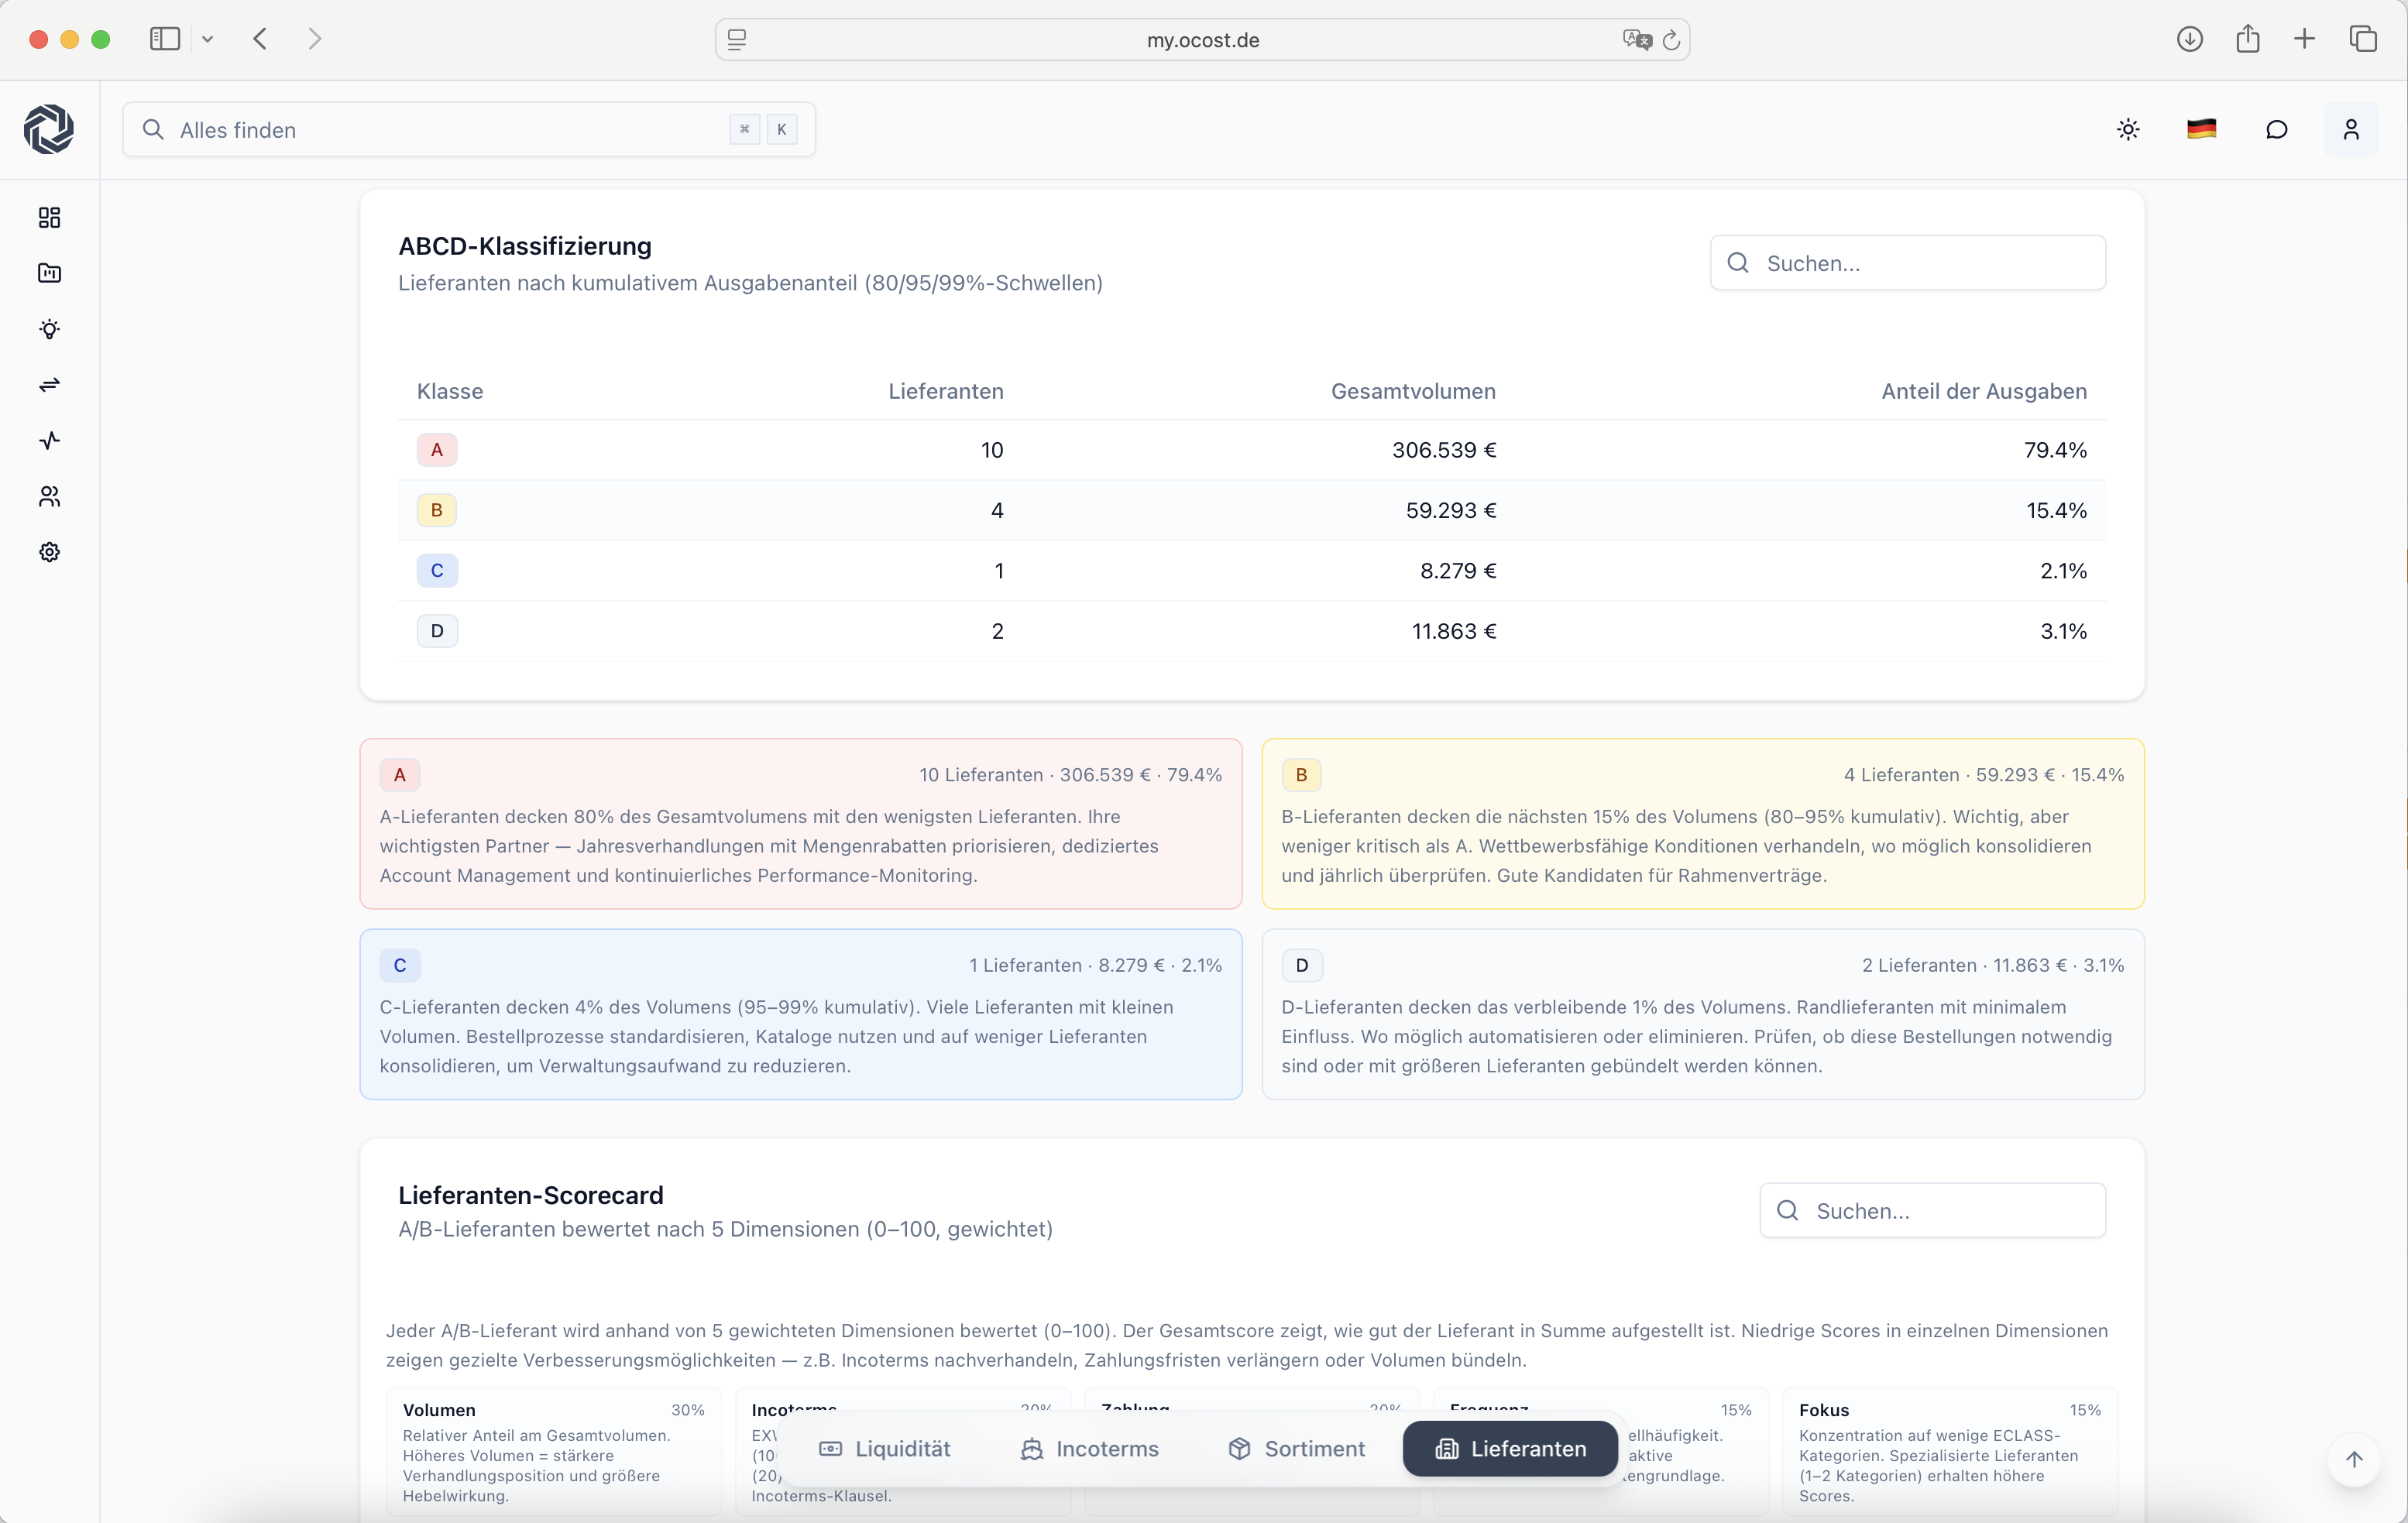Click the 79.4% share cell
2408x1523 pixels.
2055,450
